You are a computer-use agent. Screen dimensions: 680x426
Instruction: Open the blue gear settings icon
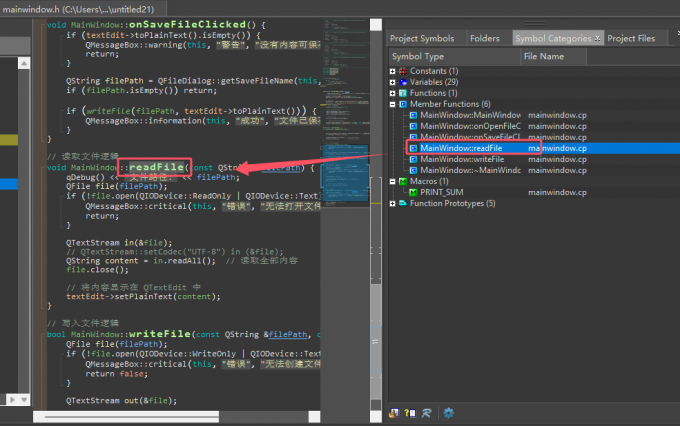448,413
